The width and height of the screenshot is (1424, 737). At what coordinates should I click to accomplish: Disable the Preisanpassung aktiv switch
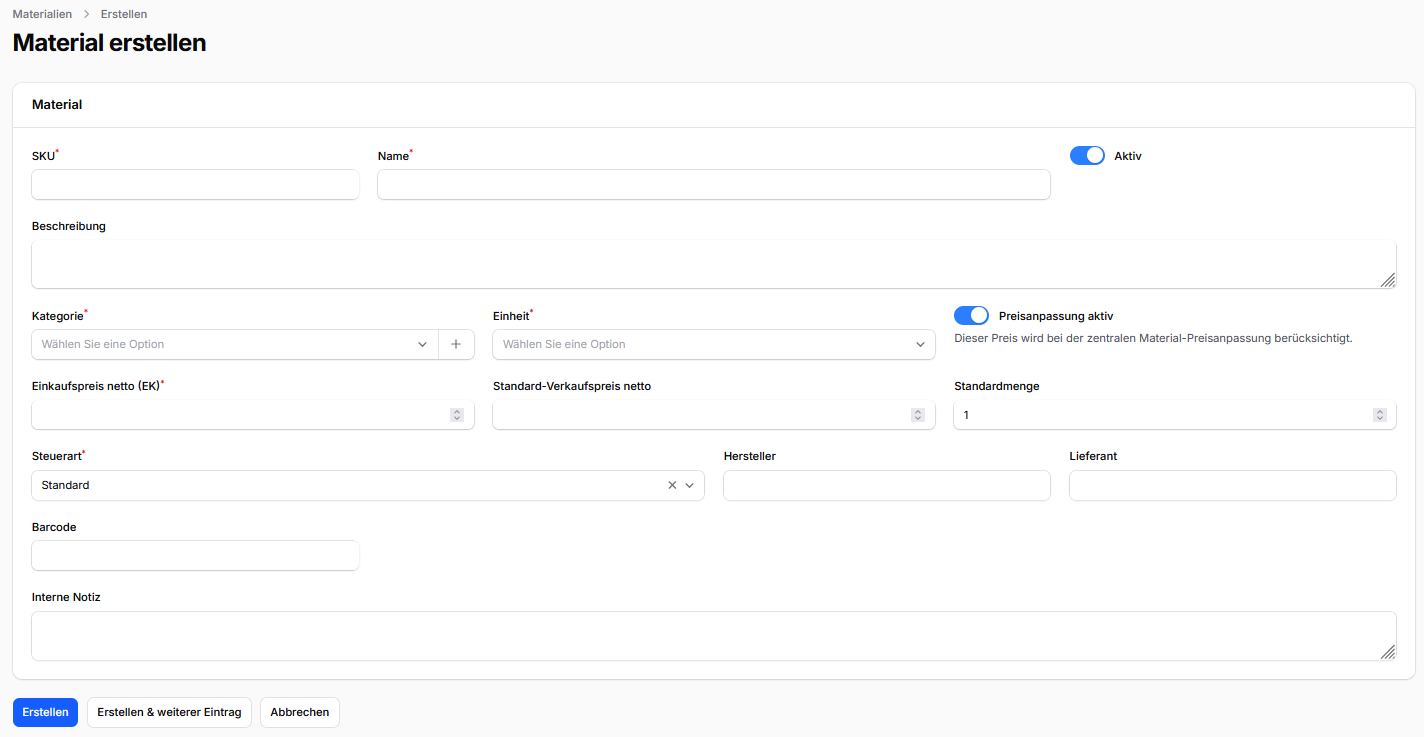(x=971, y=316)
